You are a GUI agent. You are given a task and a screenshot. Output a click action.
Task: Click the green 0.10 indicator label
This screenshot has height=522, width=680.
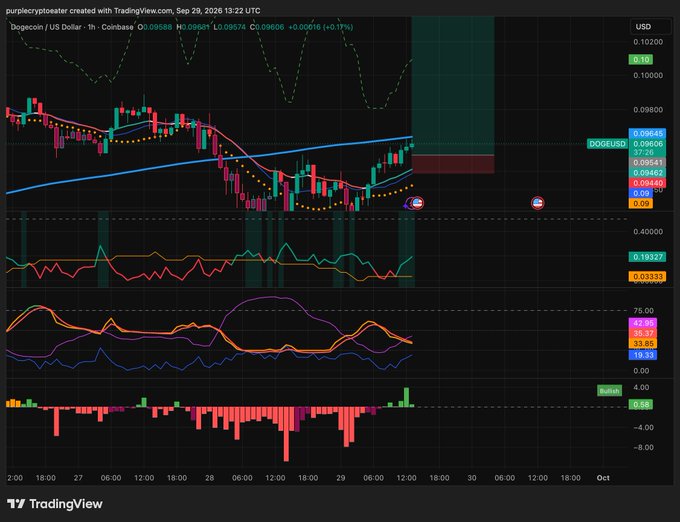[x=641, y=59]
